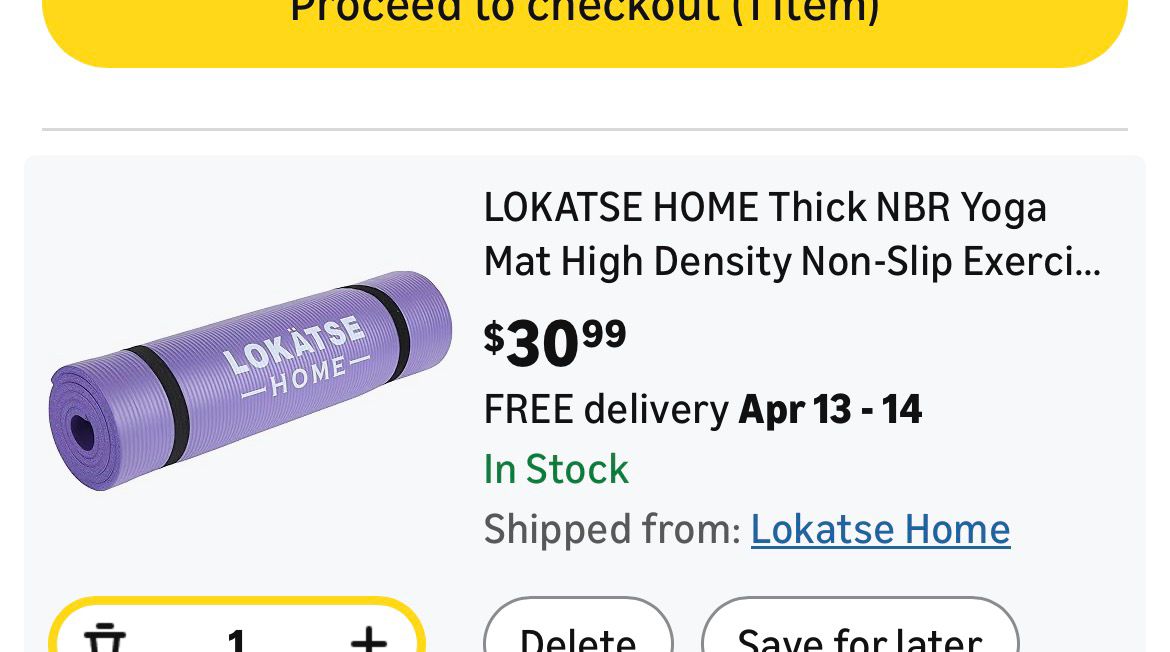Click the divider line below the checkout button
This screenshot has height=652, width=1170.
pyautogui.click(x=585, y=130)
